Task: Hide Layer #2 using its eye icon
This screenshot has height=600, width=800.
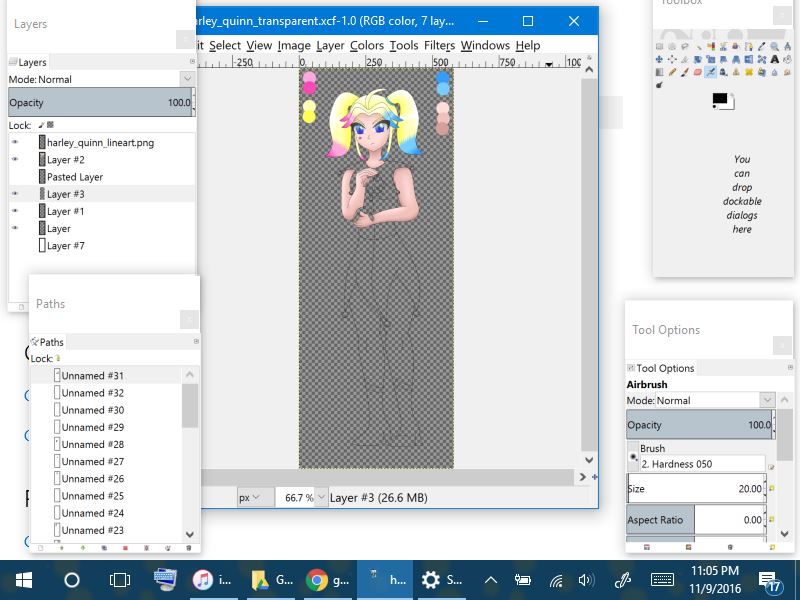Action: click(x=15, y=160)
